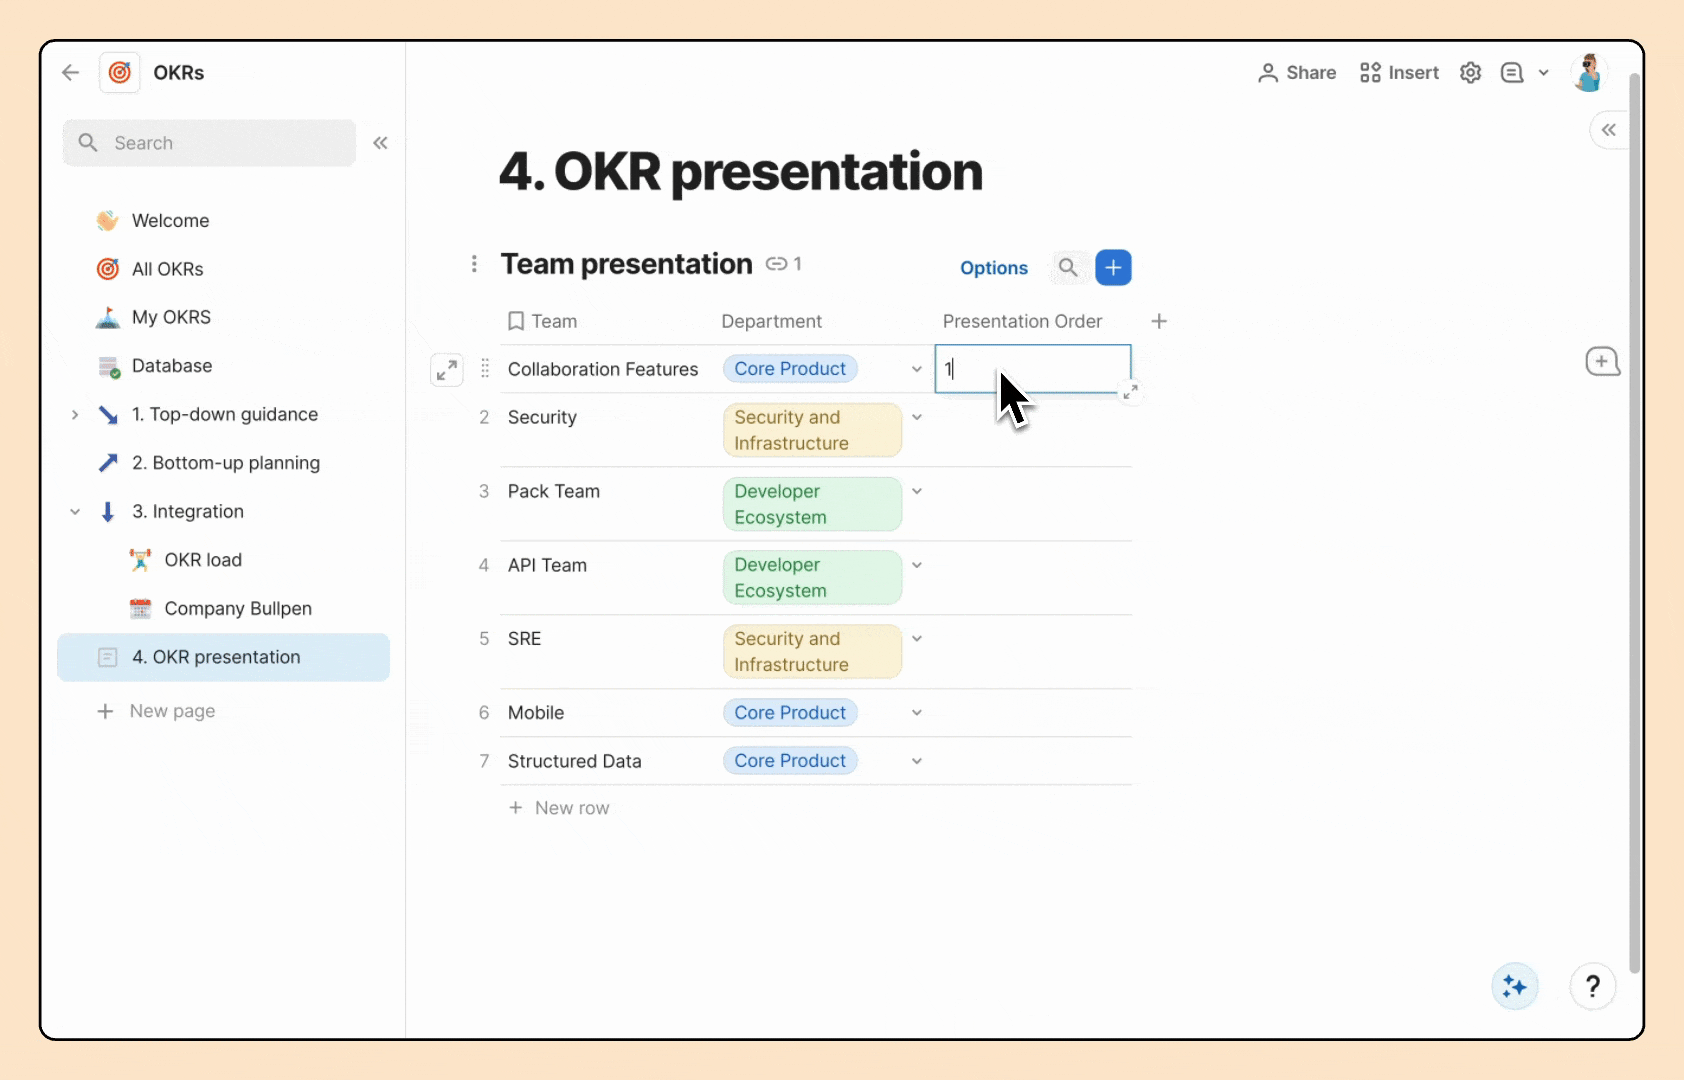Open 2. Bottom-up planning page

(224, 463)
